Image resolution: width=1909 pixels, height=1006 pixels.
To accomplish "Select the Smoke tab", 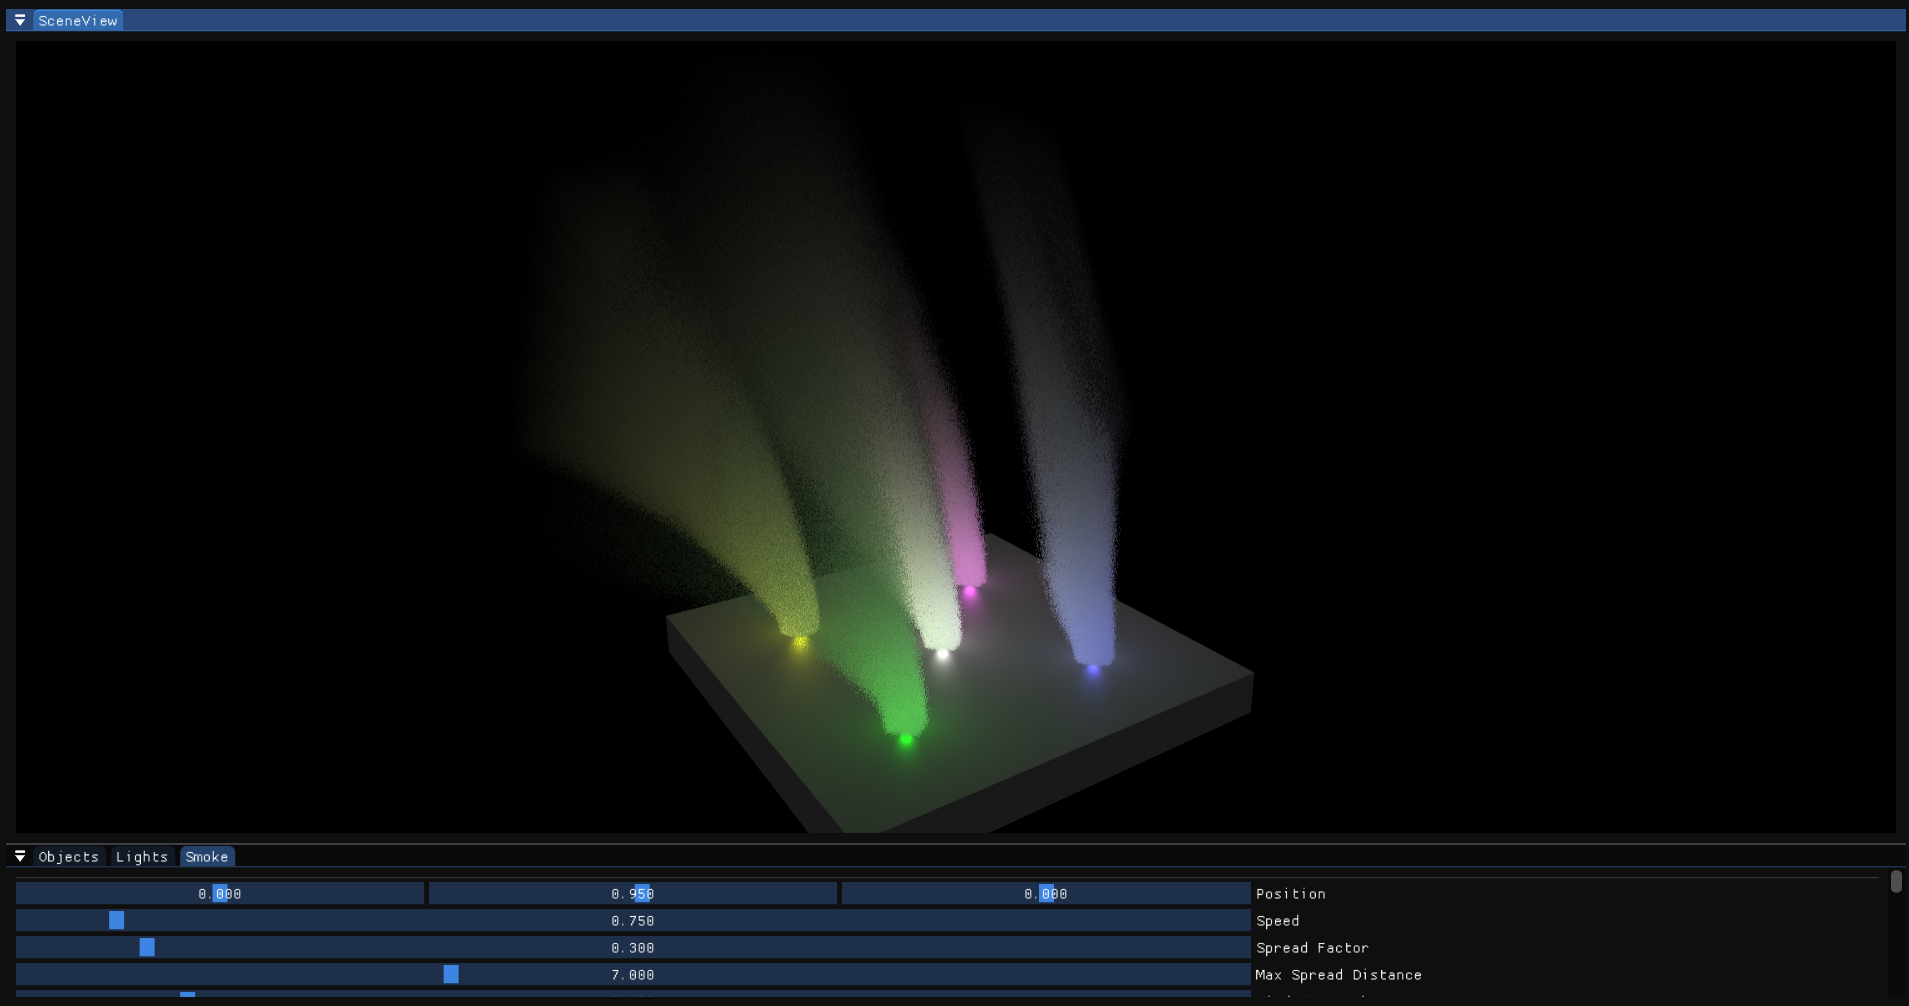I will pyautogui.click(x=207, y=857).
